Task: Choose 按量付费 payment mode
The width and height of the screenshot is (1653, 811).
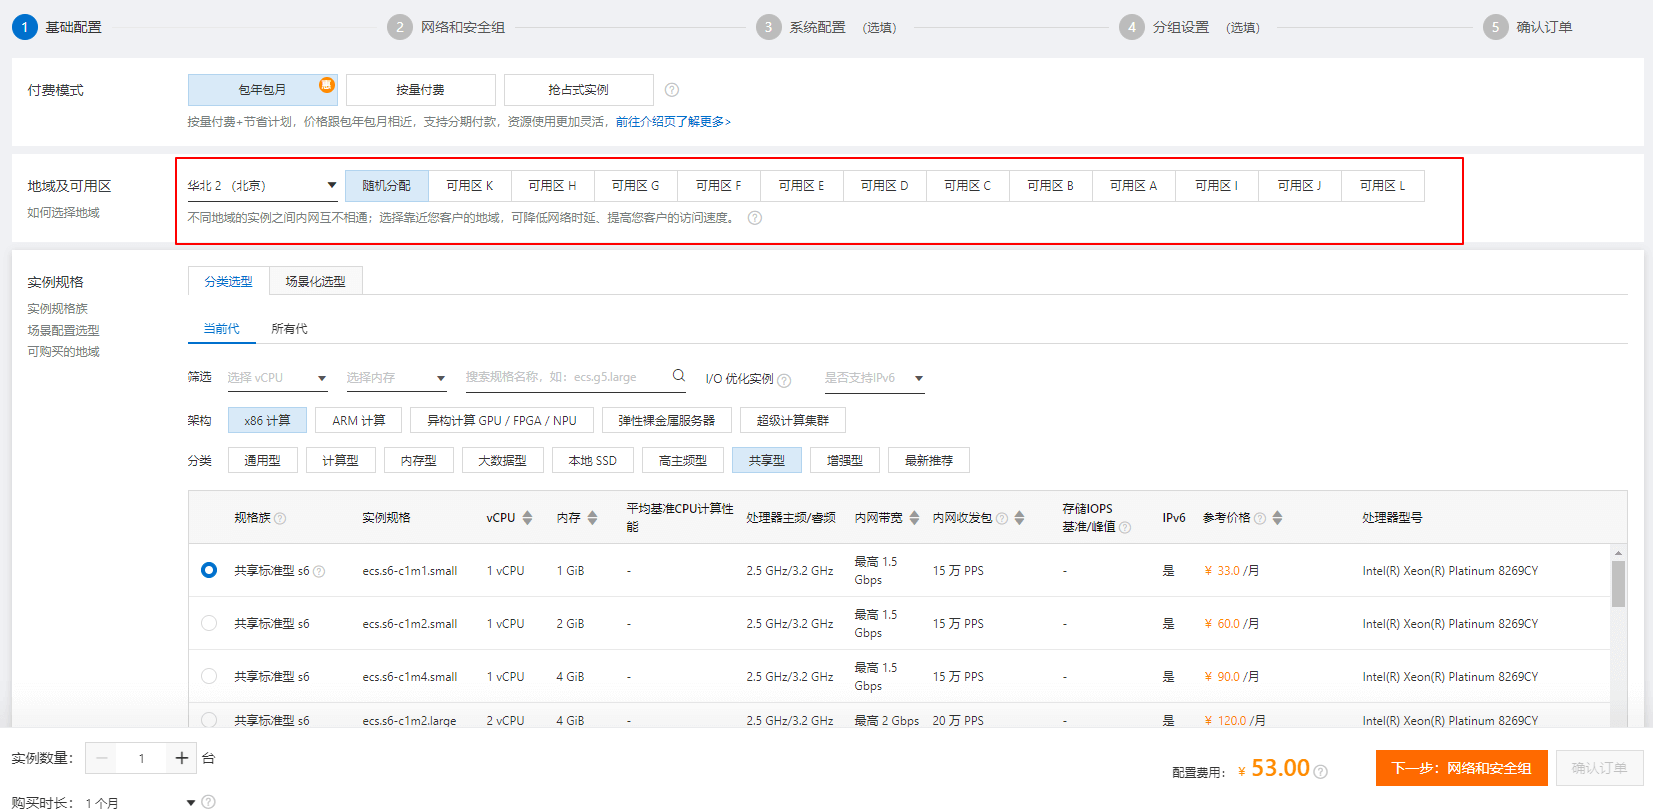Action: point(420,90)
